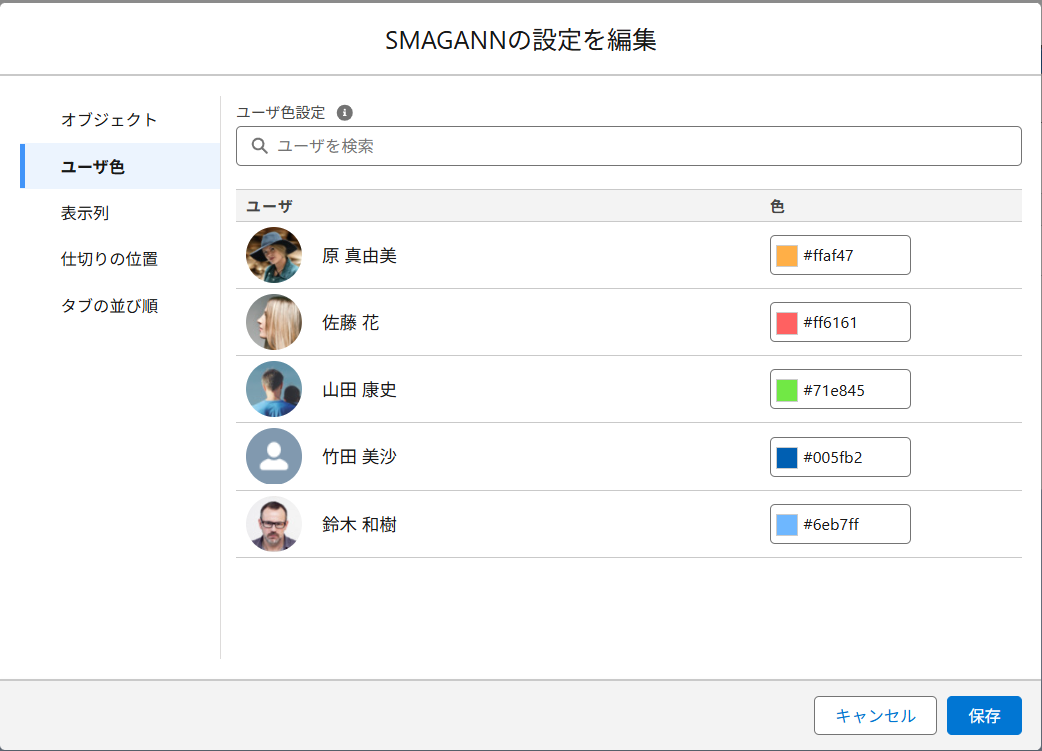
Task: Click 鈴木 和樹's profile avatar
Action: point(274,524)
